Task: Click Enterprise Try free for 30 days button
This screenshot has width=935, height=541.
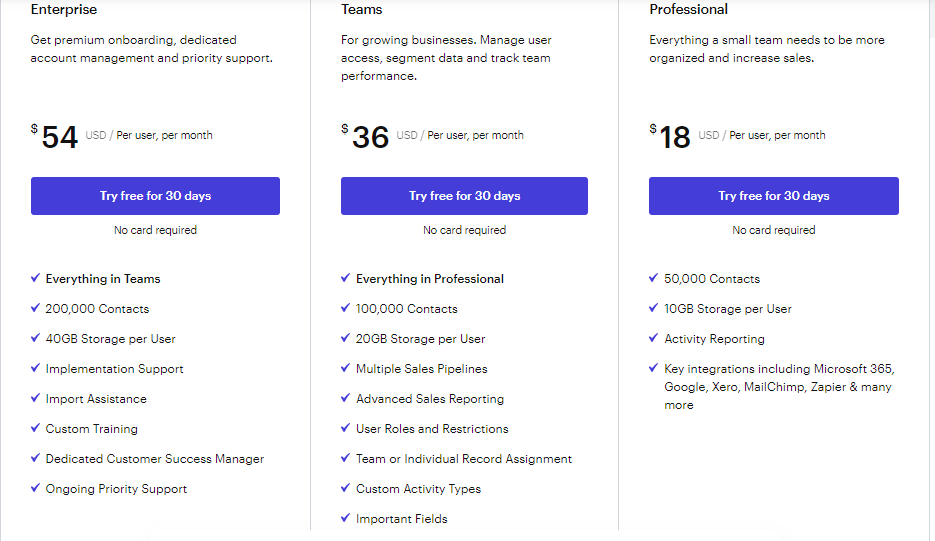Action: tap(155, 196)
